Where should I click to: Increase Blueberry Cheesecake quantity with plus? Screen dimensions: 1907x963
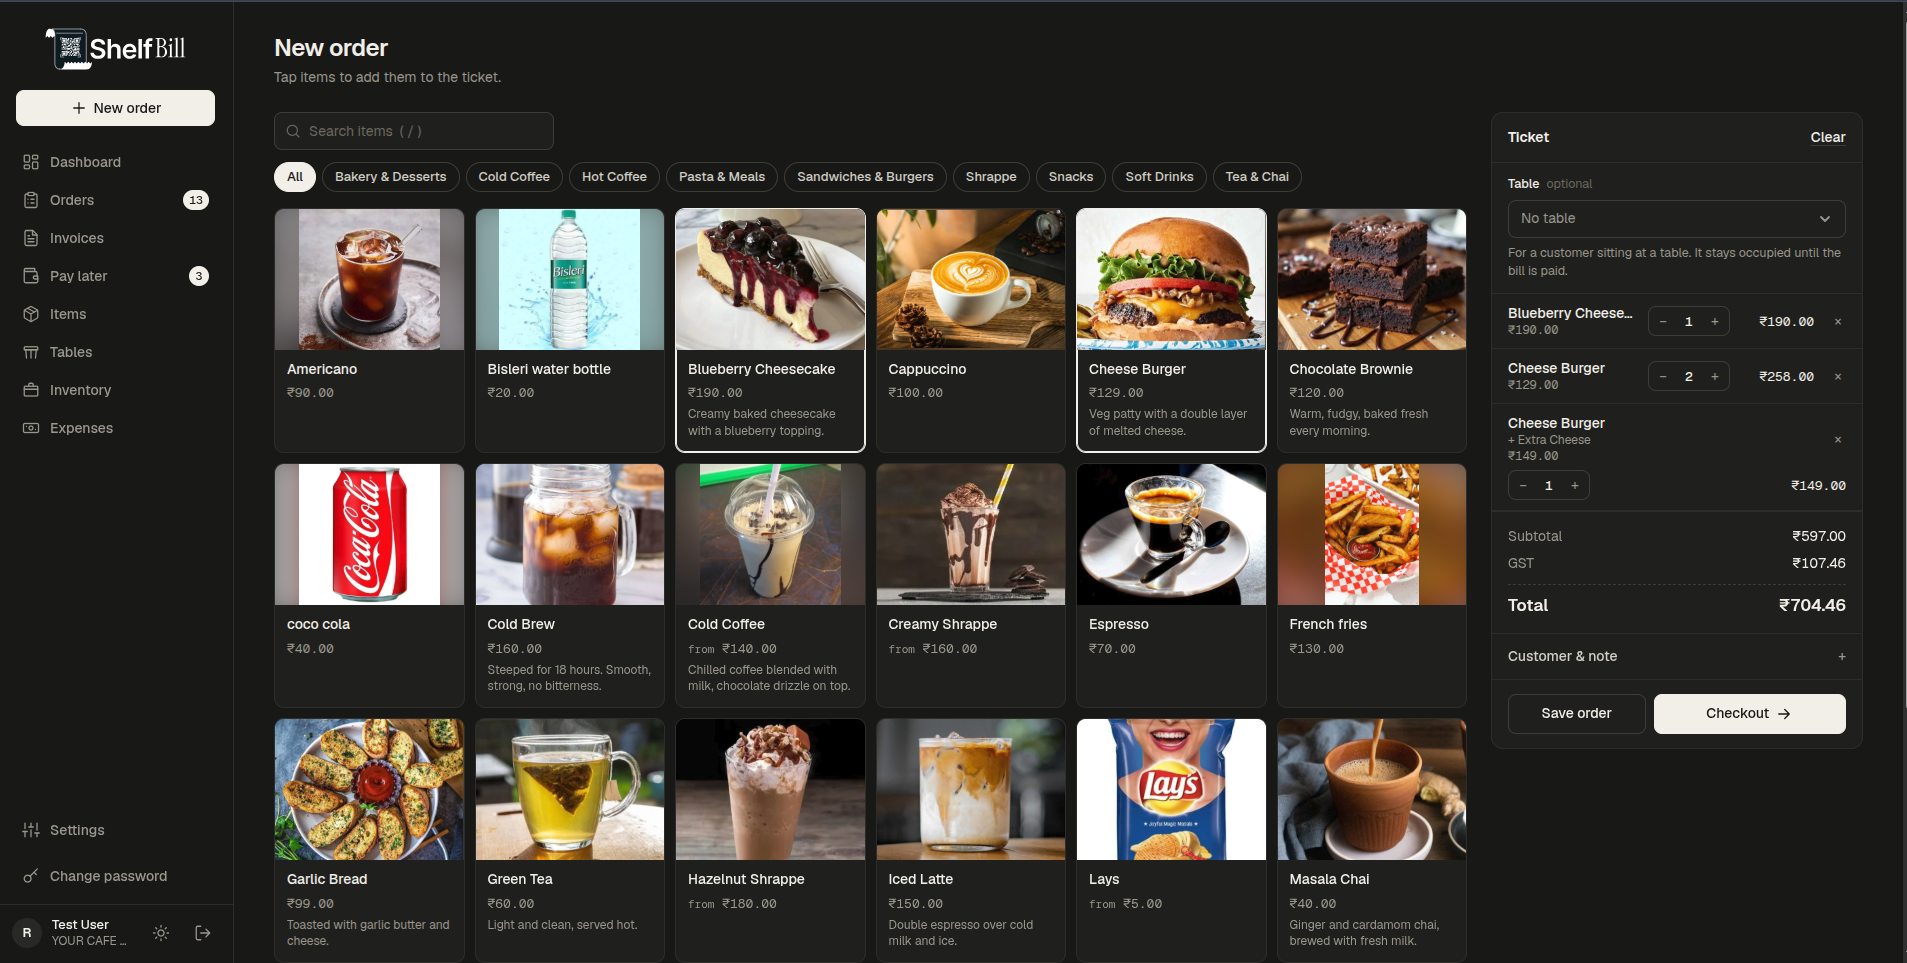pyautogui.click(x=1715, y=322)
